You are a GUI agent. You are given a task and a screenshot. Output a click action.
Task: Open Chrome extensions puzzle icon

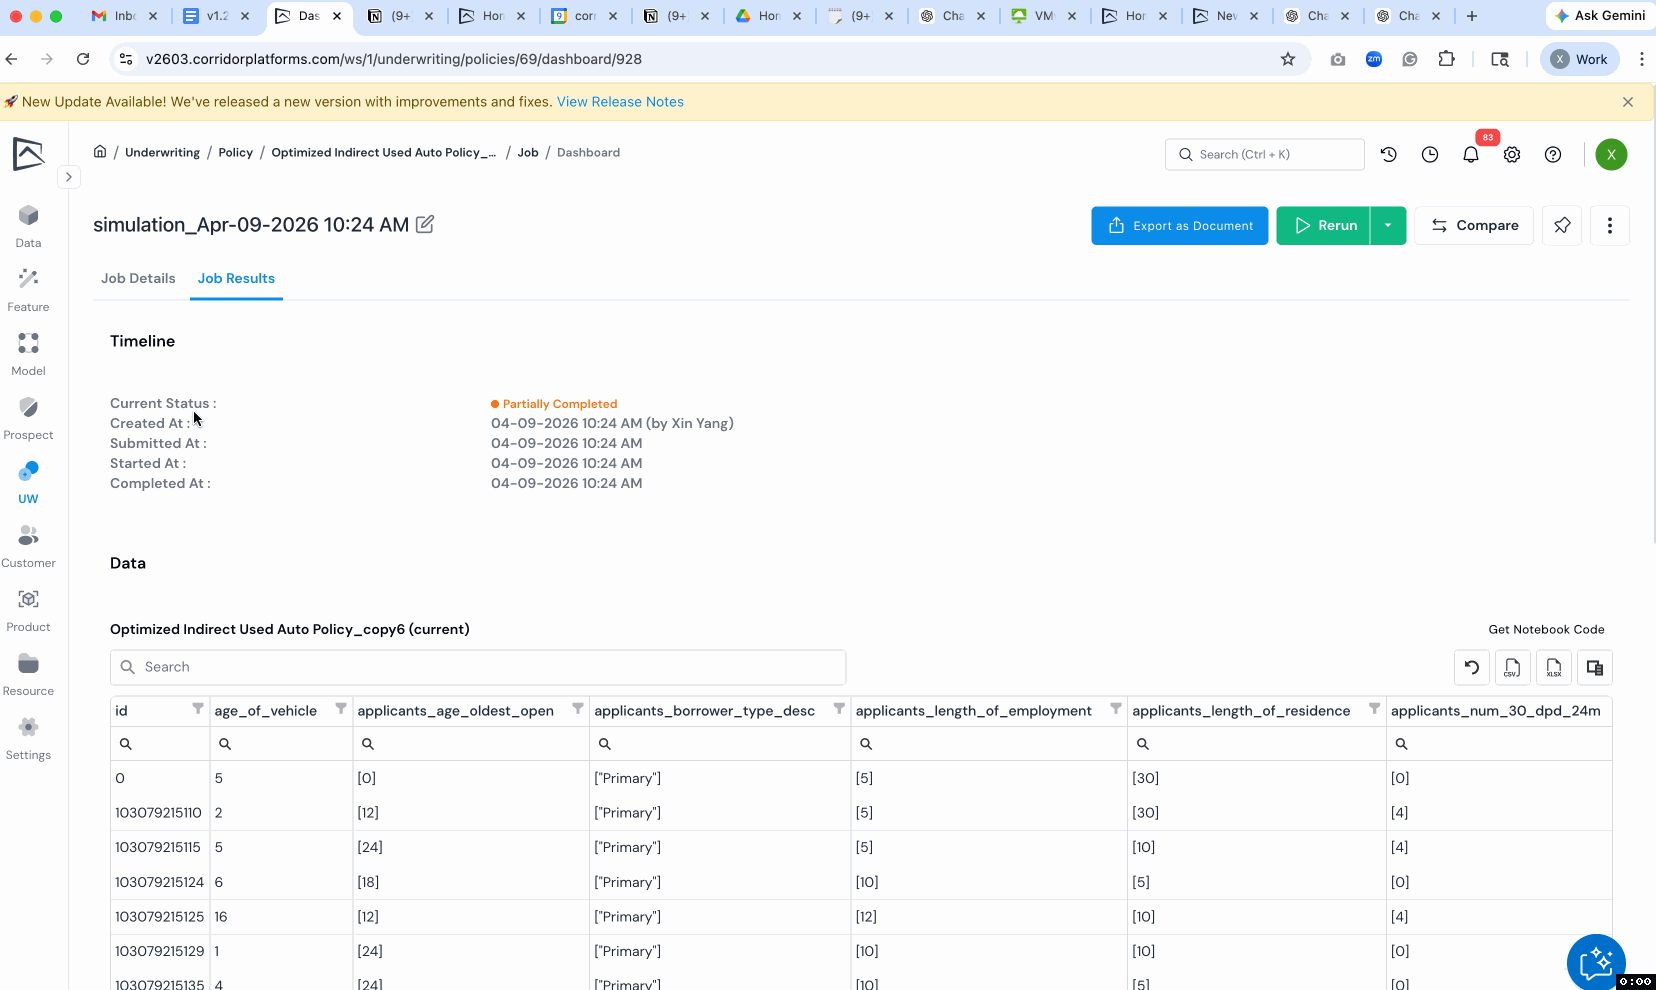(x=1446, y=59)
